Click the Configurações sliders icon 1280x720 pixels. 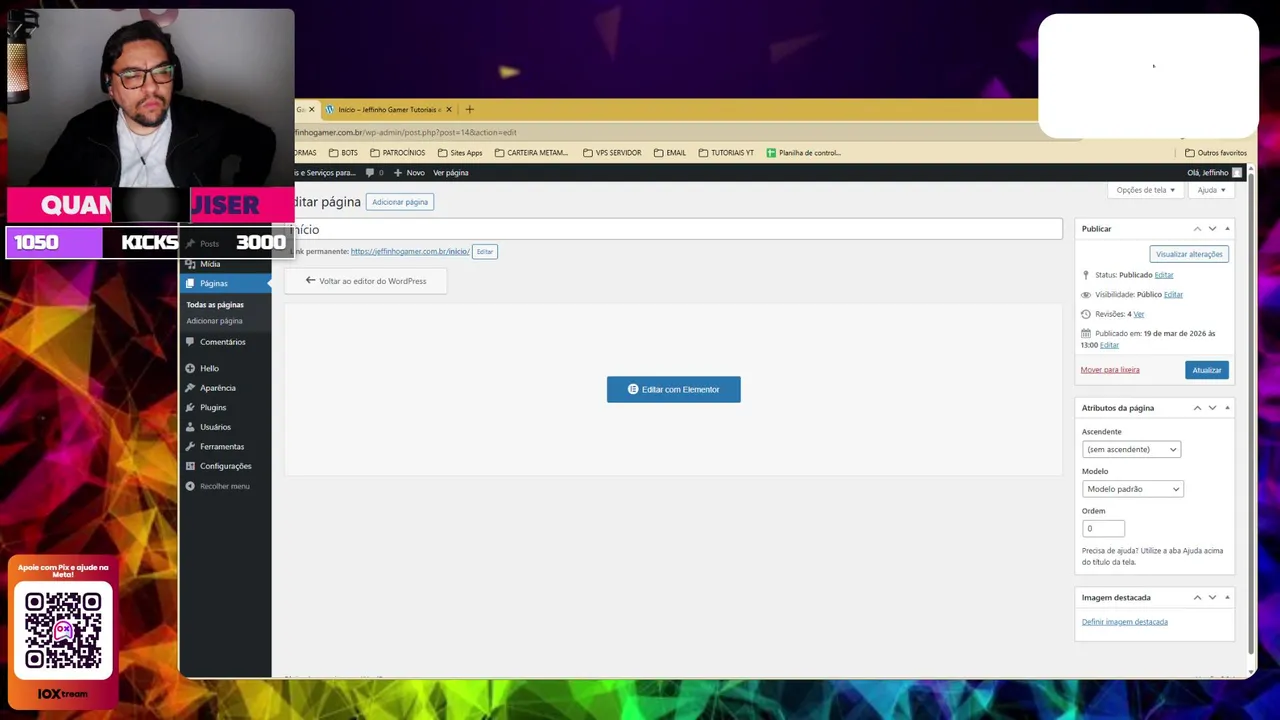[x=190, y=466]
